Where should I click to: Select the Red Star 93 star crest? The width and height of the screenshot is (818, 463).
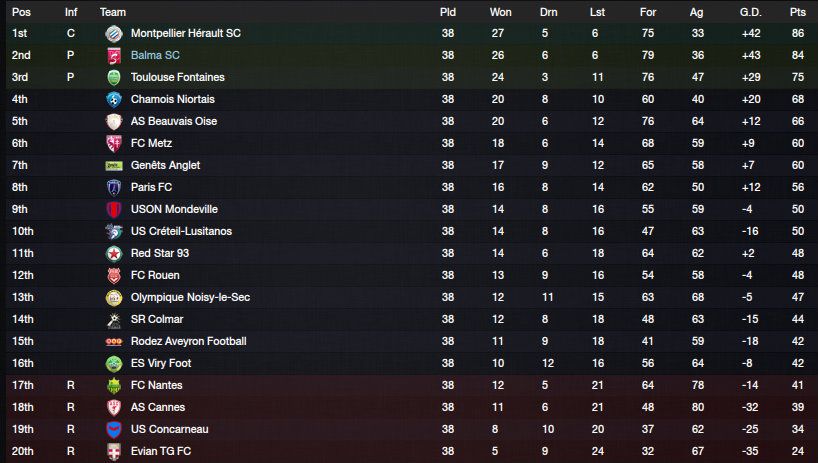coord(114,253)
